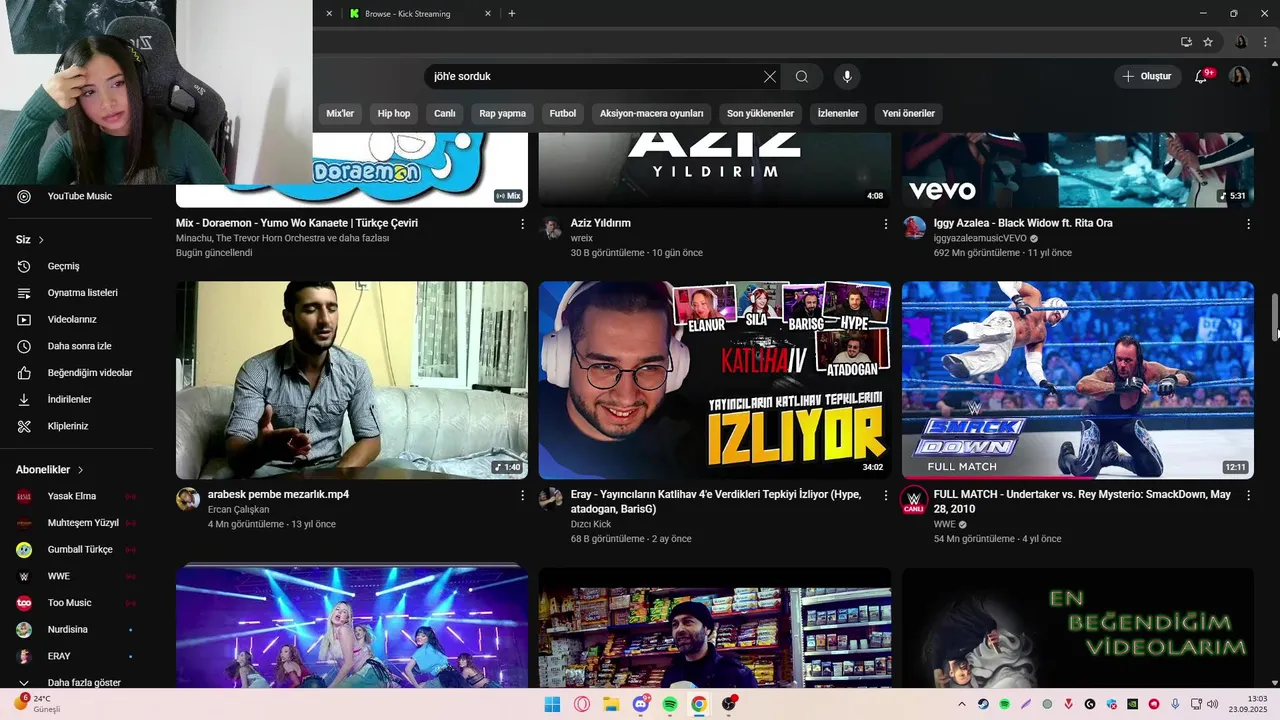Select the Aksiyon-macera oyunları chip
Viewport: 1280px width, 720px height.
(x=652, y=113)
